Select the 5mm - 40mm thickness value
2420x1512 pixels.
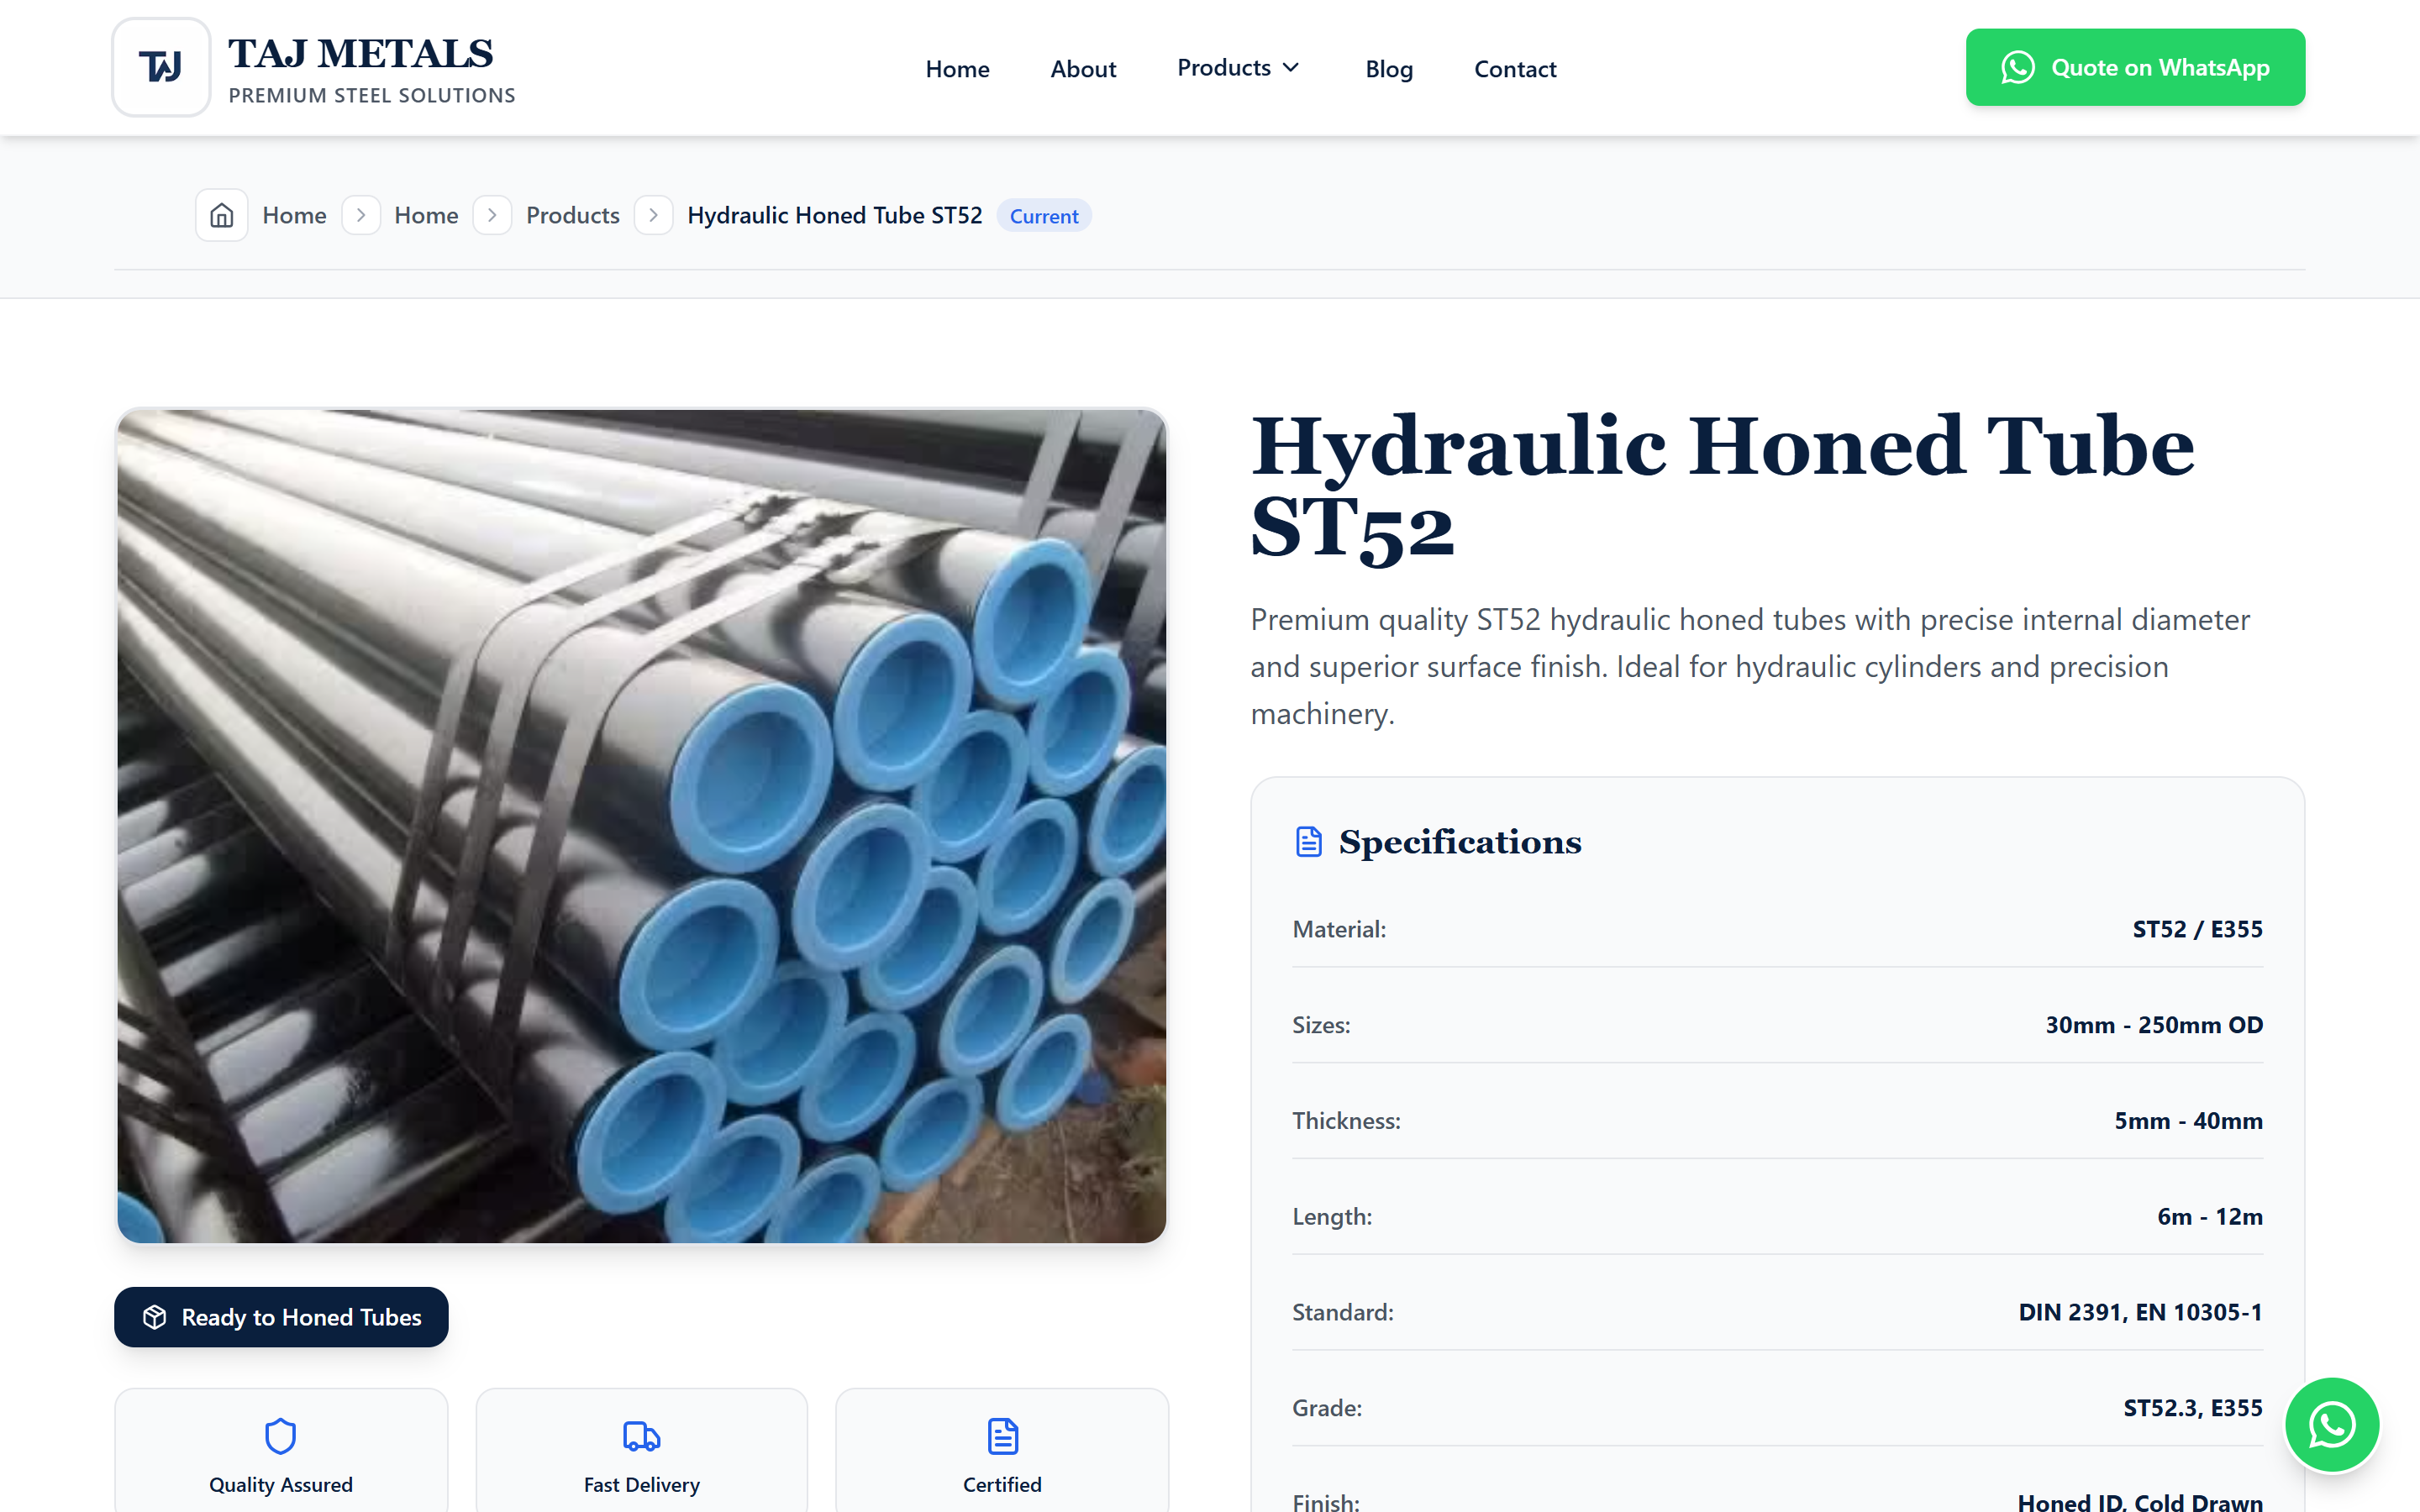click(x=2188, y=1121)
